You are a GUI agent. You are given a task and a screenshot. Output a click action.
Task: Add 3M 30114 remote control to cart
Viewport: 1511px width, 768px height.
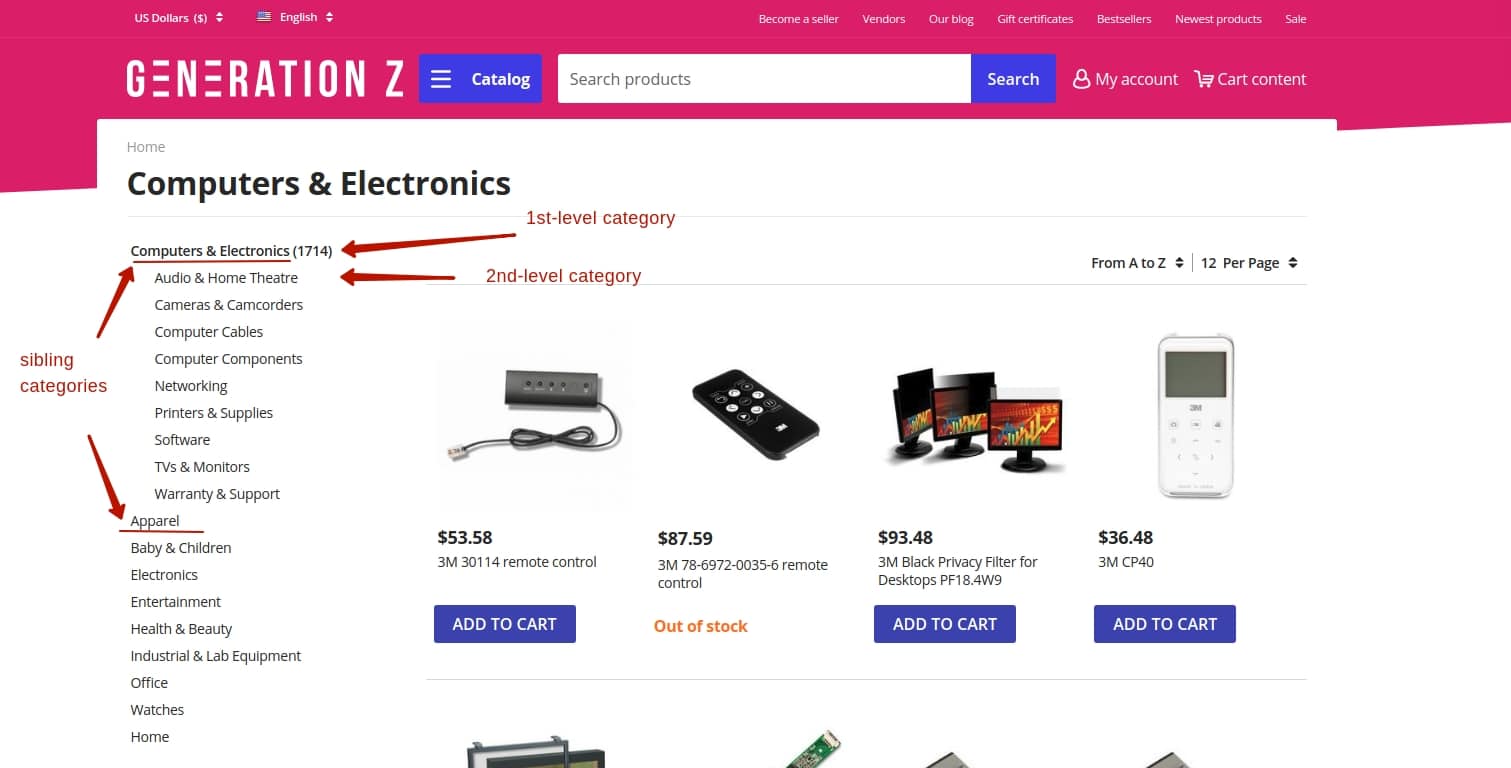click(x=504, y=623)
